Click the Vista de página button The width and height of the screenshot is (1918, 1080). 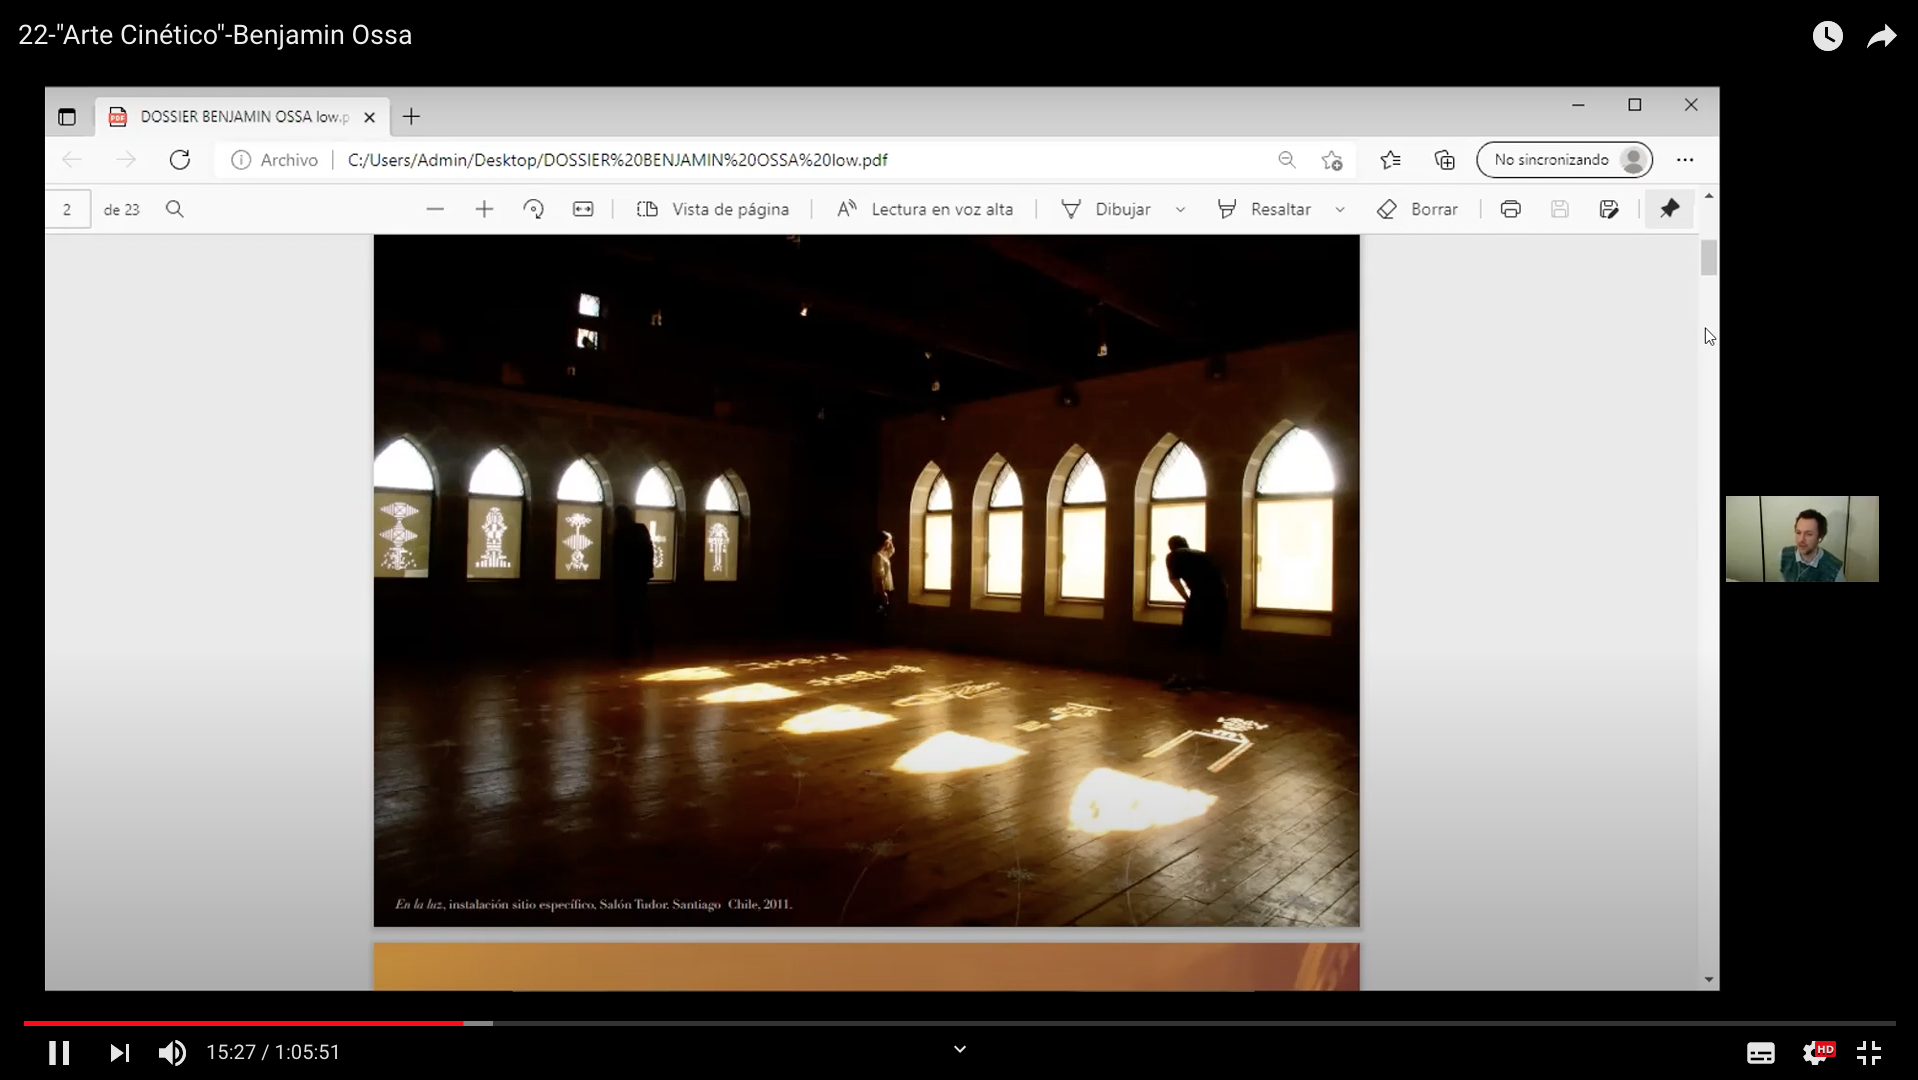point(713,210)
